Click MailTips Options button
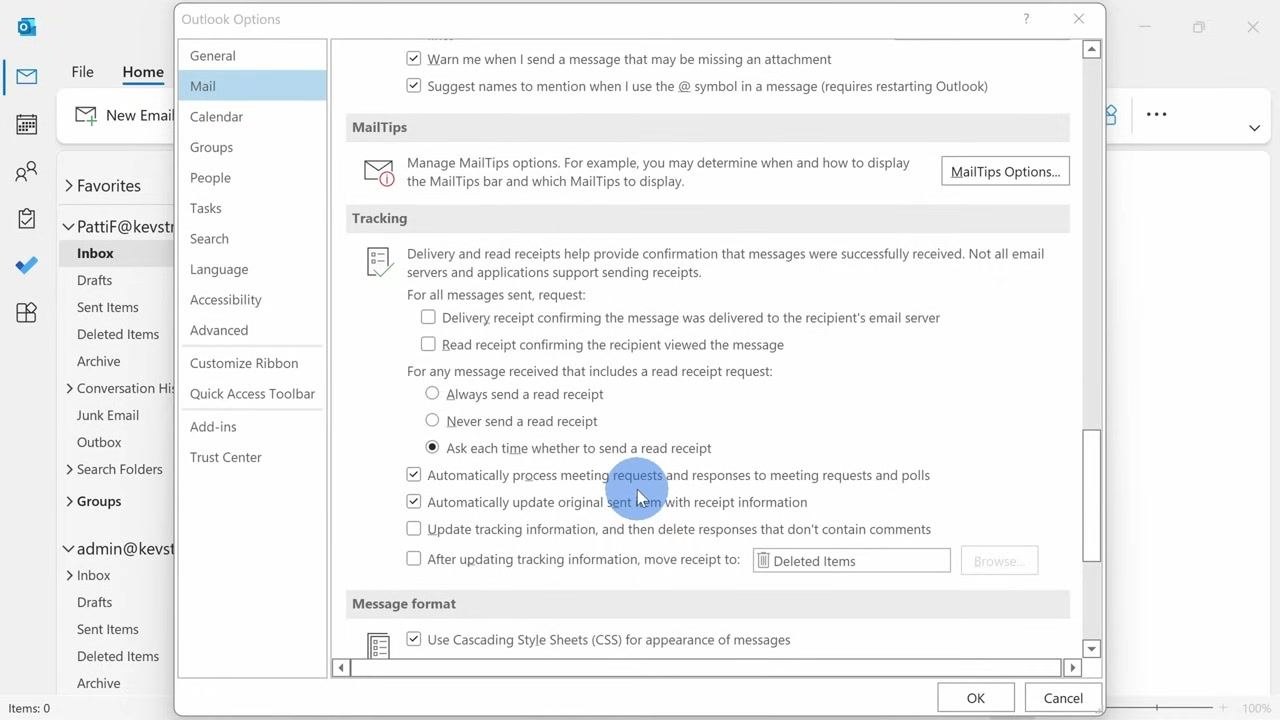 [x=1005, y=171]
